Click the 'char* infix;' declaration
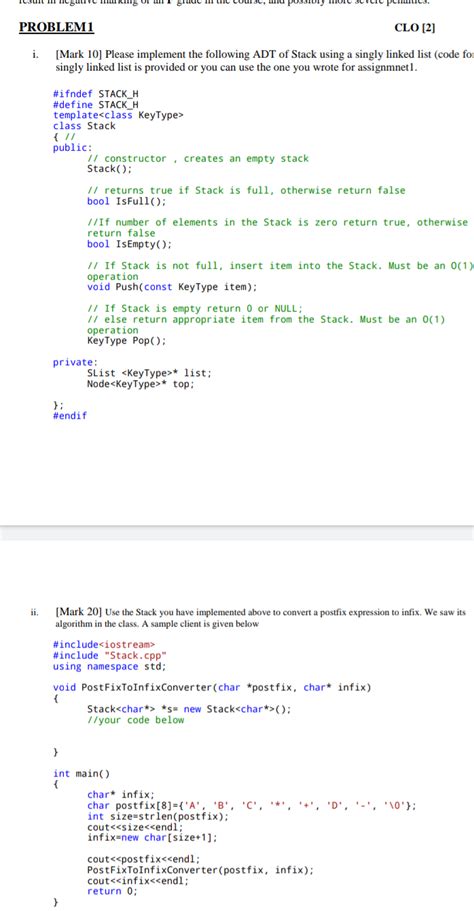The width and height of the screenshot is (474, 911). (121, 795)
